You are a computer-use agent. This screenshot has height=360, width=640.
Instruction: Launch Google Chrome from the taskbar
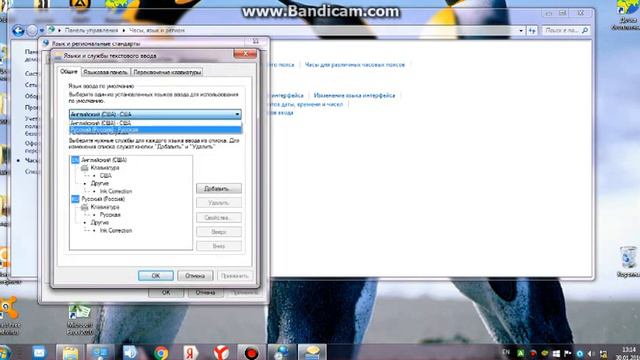161,353
